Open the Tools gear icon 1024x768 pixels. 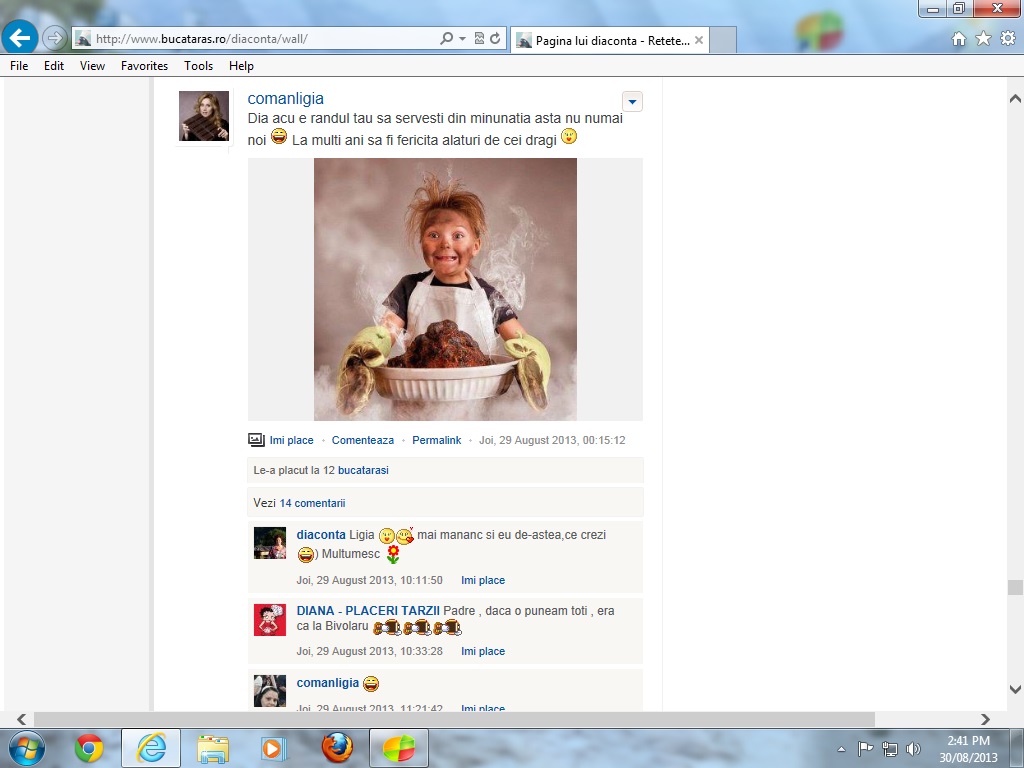pos(1007,39)
